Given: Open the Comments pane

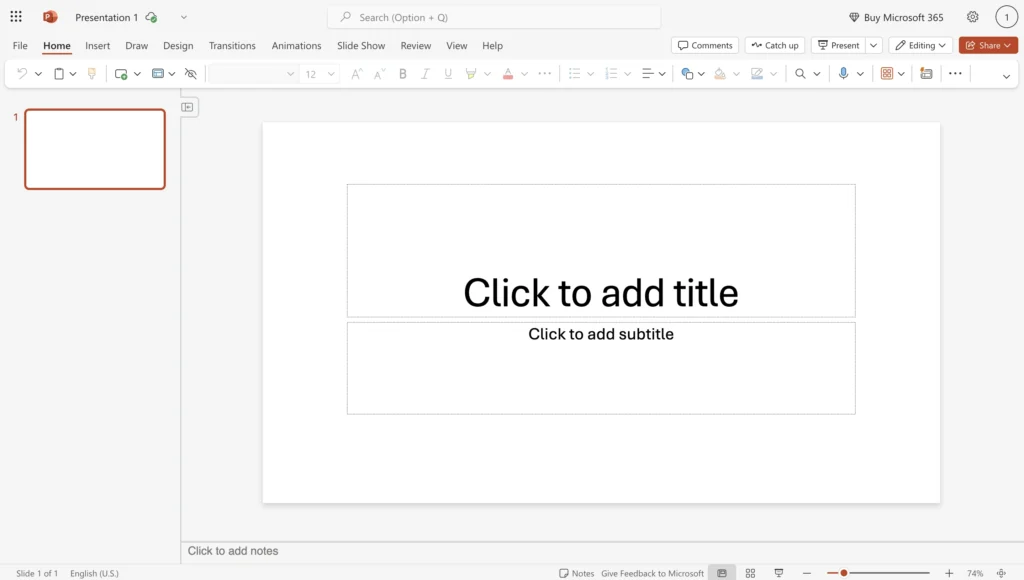Looking at the screenshot, I should (x=705, y=45).
